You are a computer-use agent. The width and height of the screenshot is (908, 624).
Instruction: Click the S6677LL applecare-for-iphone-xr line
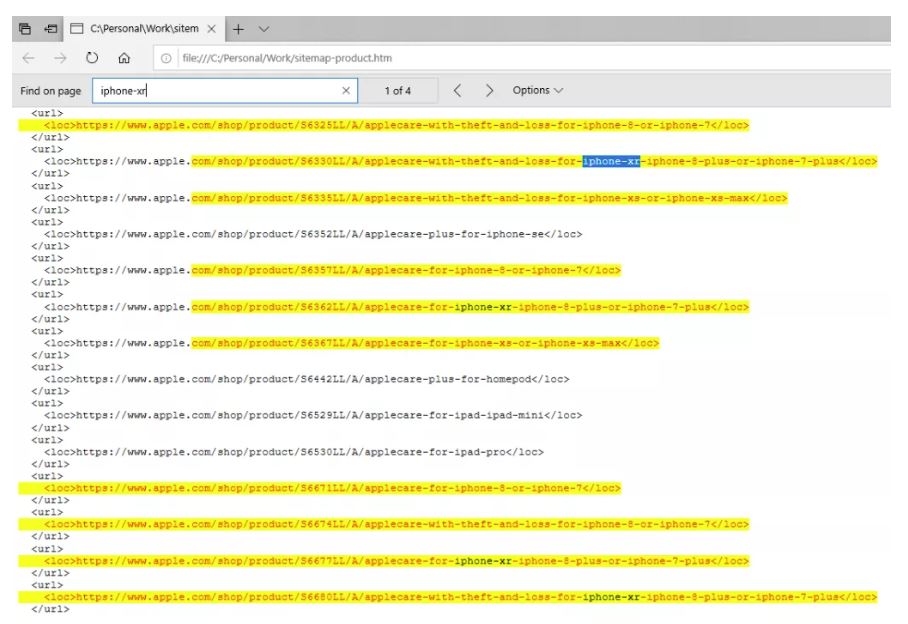(x=396, y=561)
